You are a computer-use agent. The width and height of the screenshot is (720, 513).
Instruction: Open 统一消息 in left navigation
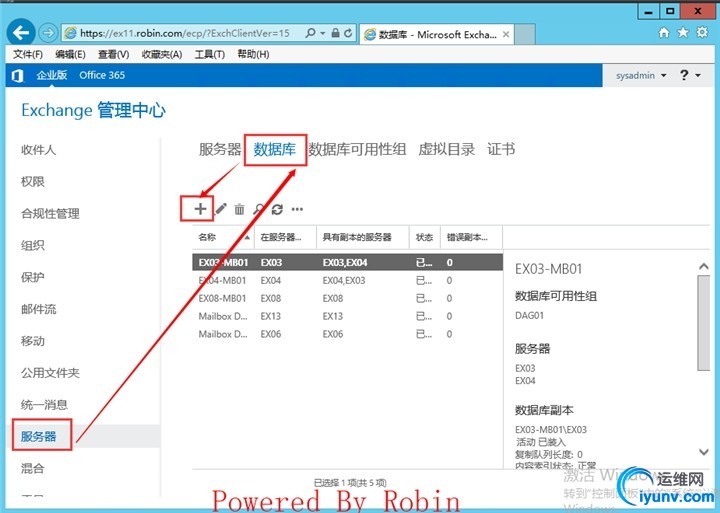point(45,405)
